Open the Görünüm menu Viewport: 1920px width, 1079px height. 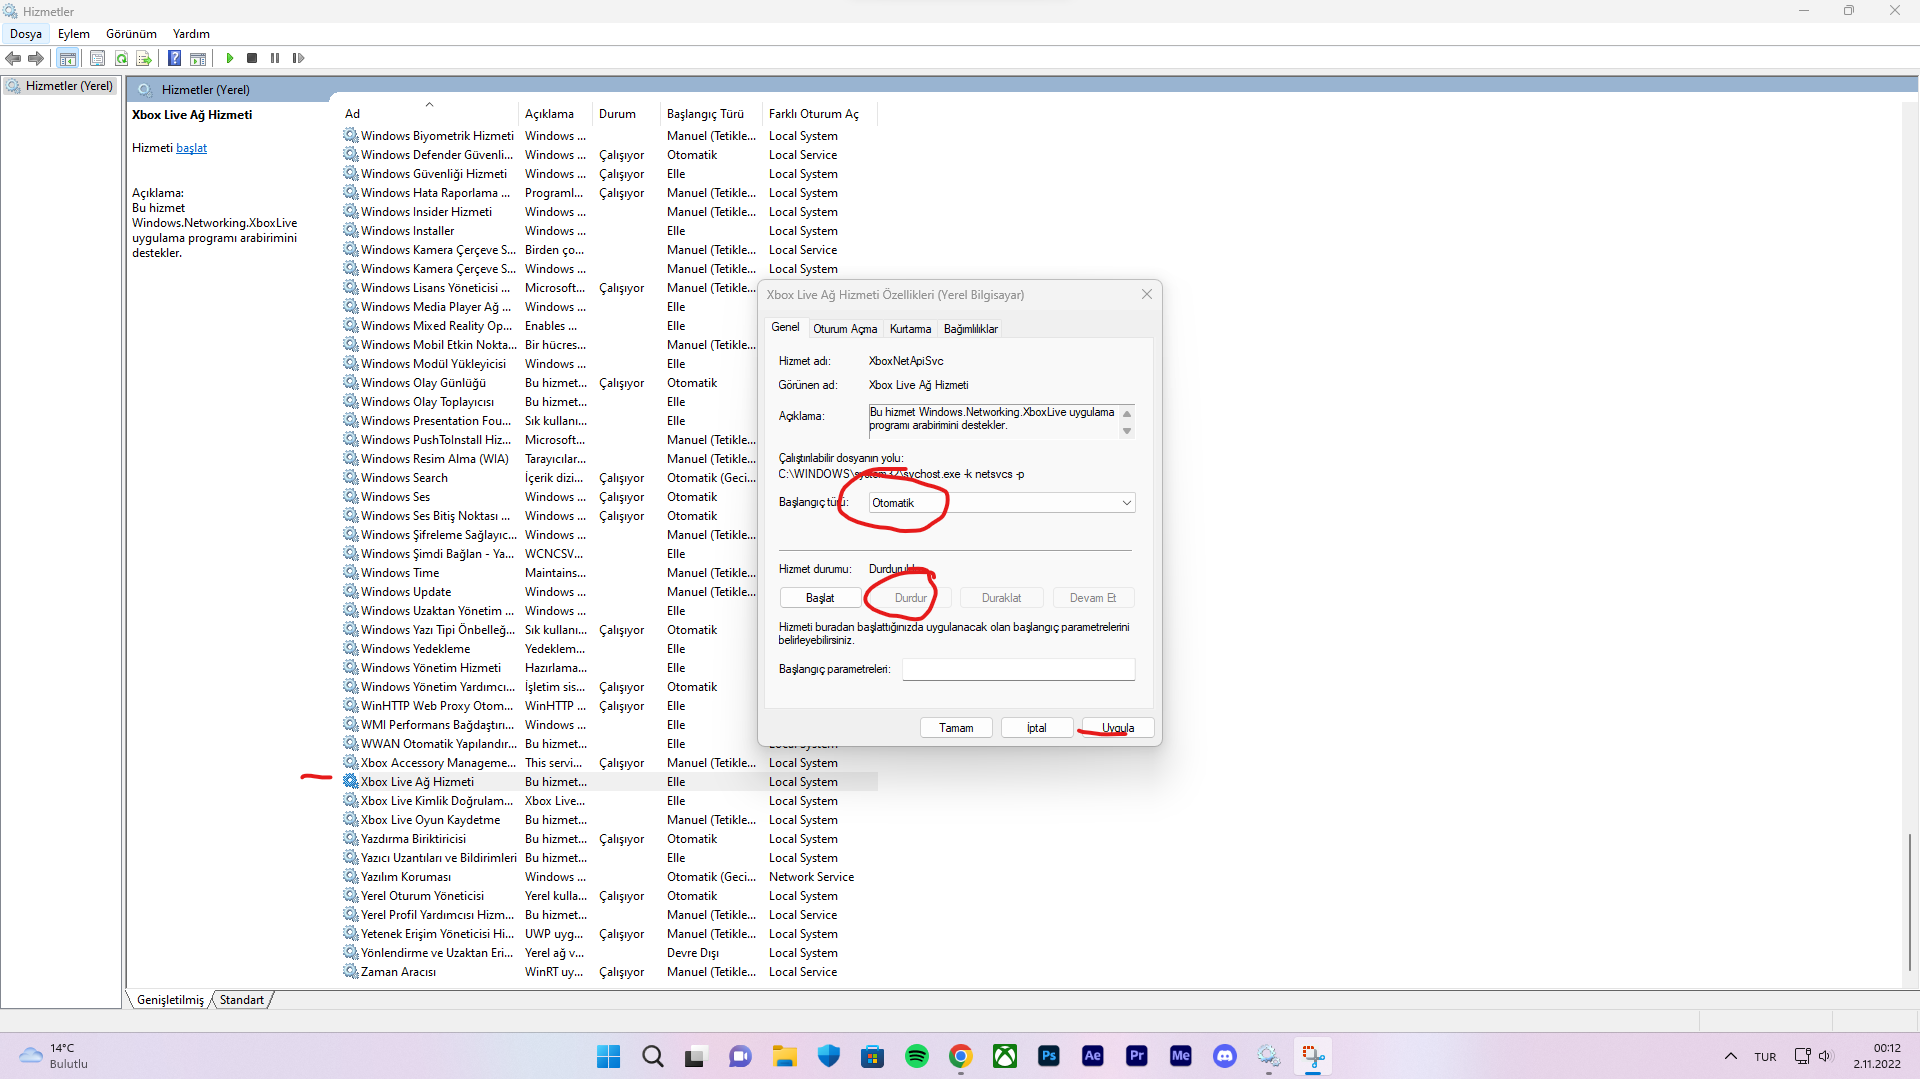pyautogui.click(x=132, y=34)
